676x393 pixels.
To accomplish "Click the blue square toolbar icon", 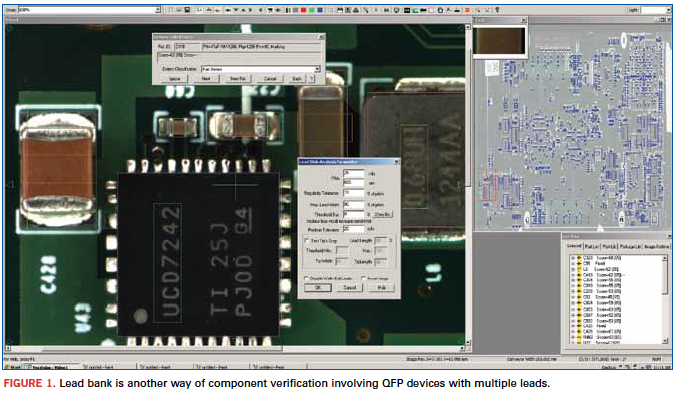I will coord(320,10).
